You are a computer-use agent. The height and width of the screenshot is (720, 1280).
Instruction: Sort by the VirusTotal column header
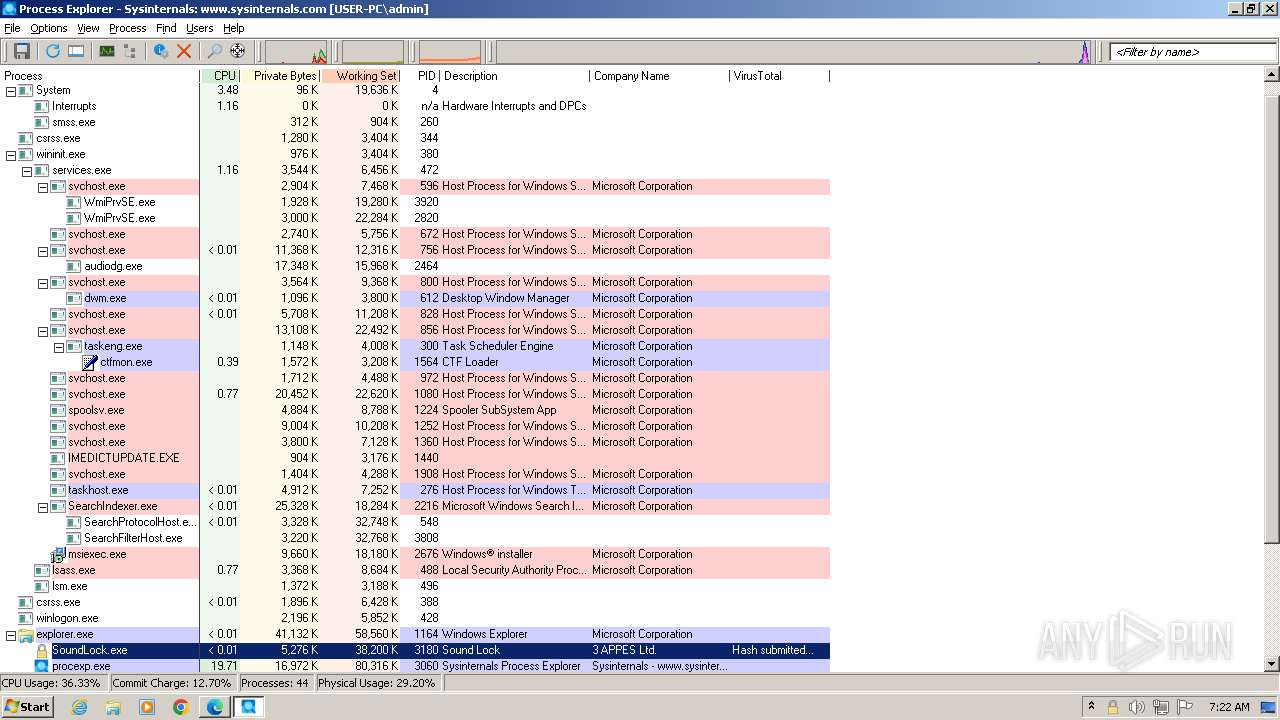[779, 75]
